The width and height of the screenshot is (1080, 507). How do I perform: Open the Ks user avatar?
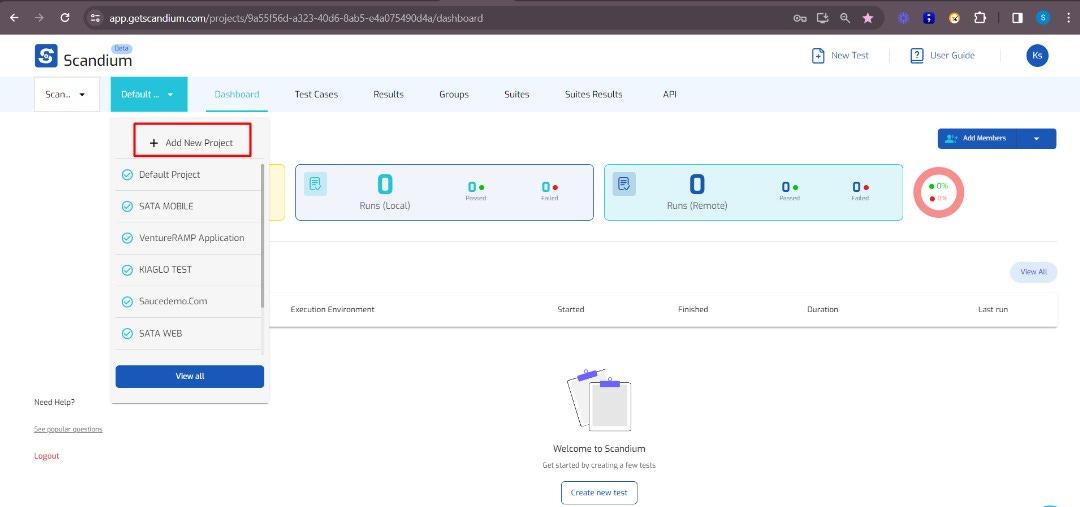click(x=1037, y=56)
